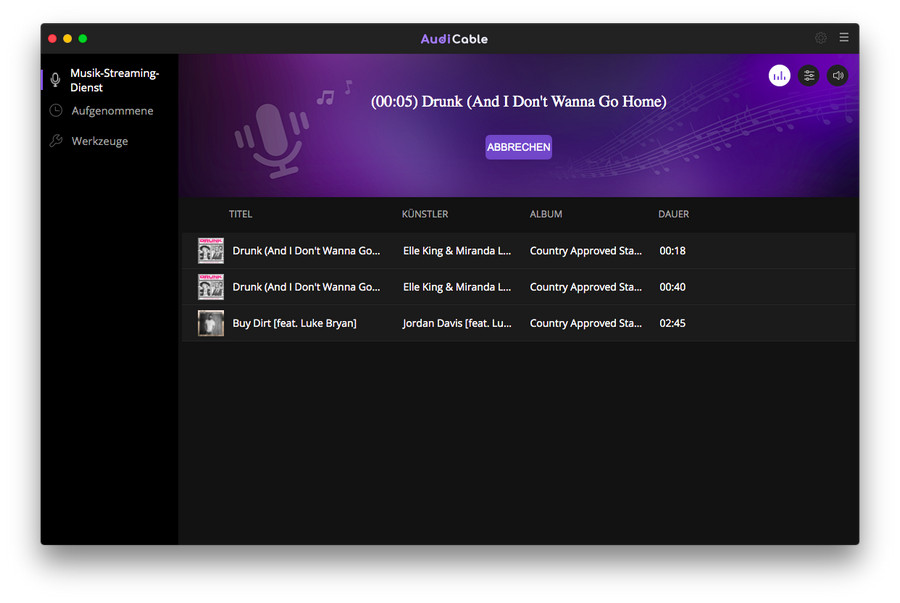Toggle the speaker volume icon
Viewport: 900px width, 603px height.
[837, 75]
